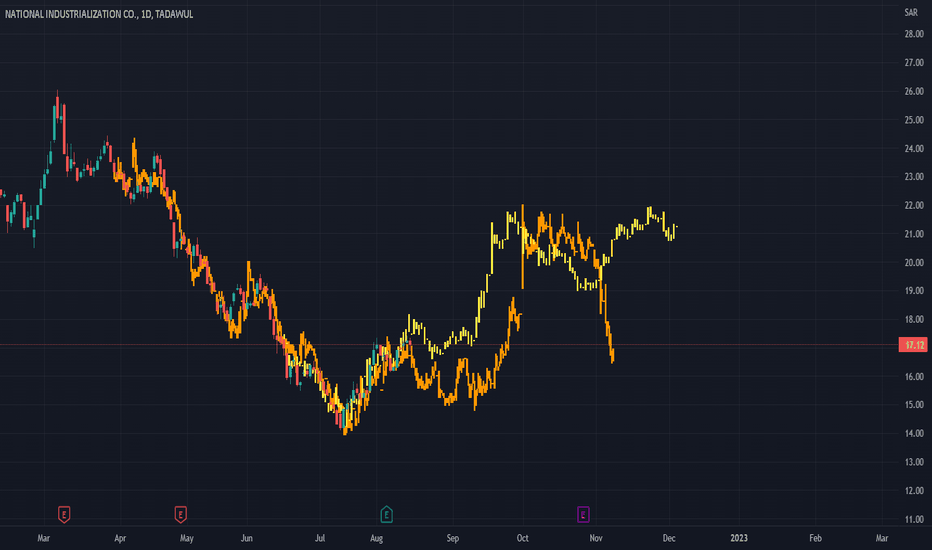Viewport: 932px width, 550px height.
Task: Select the Aug label on time axis
Action: tap(376, 538)
